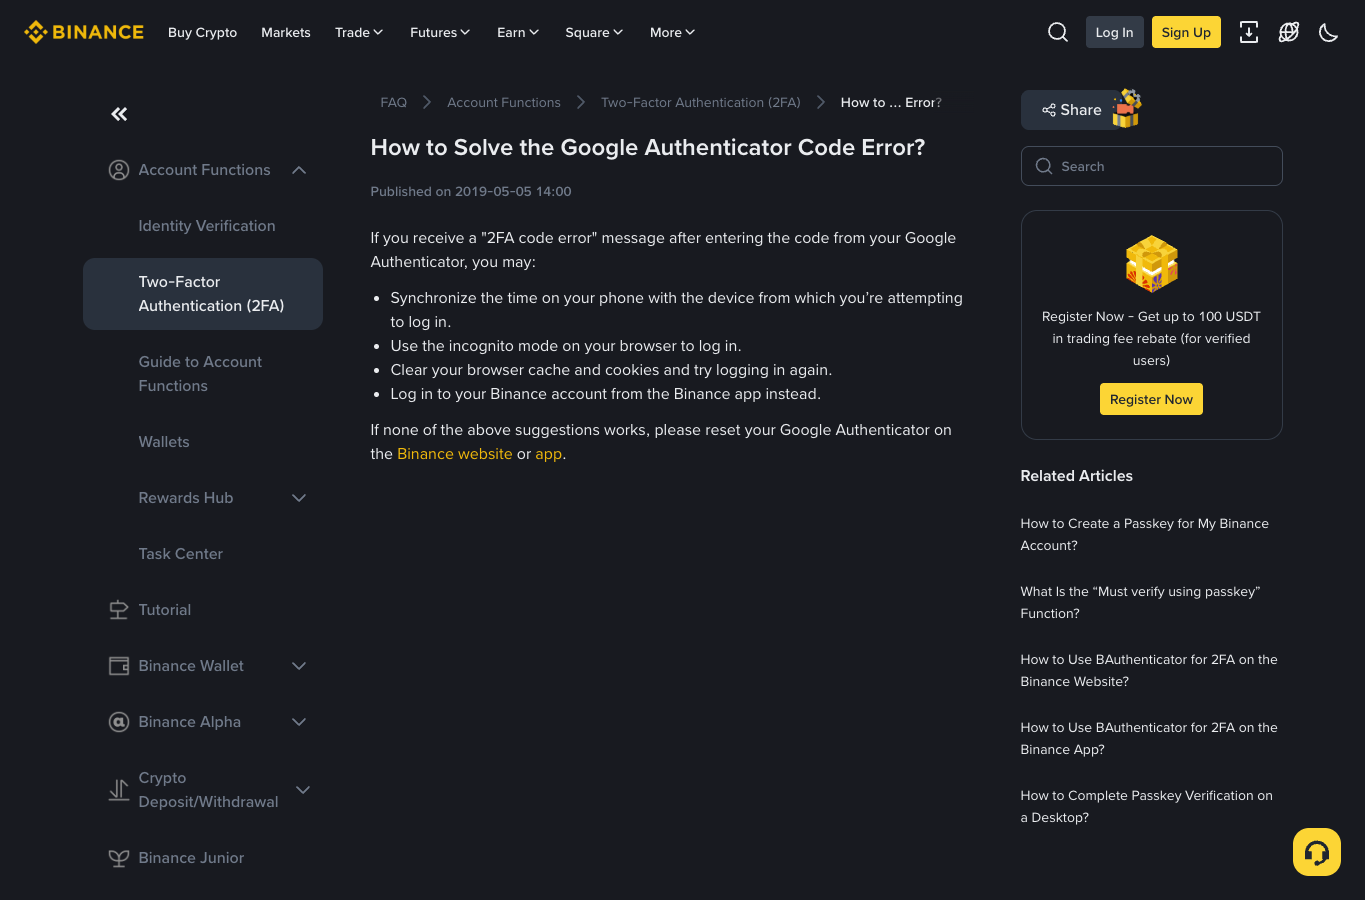Expand the Binance Alpha section
The image size is (1365, 900).
pos(299,722)
